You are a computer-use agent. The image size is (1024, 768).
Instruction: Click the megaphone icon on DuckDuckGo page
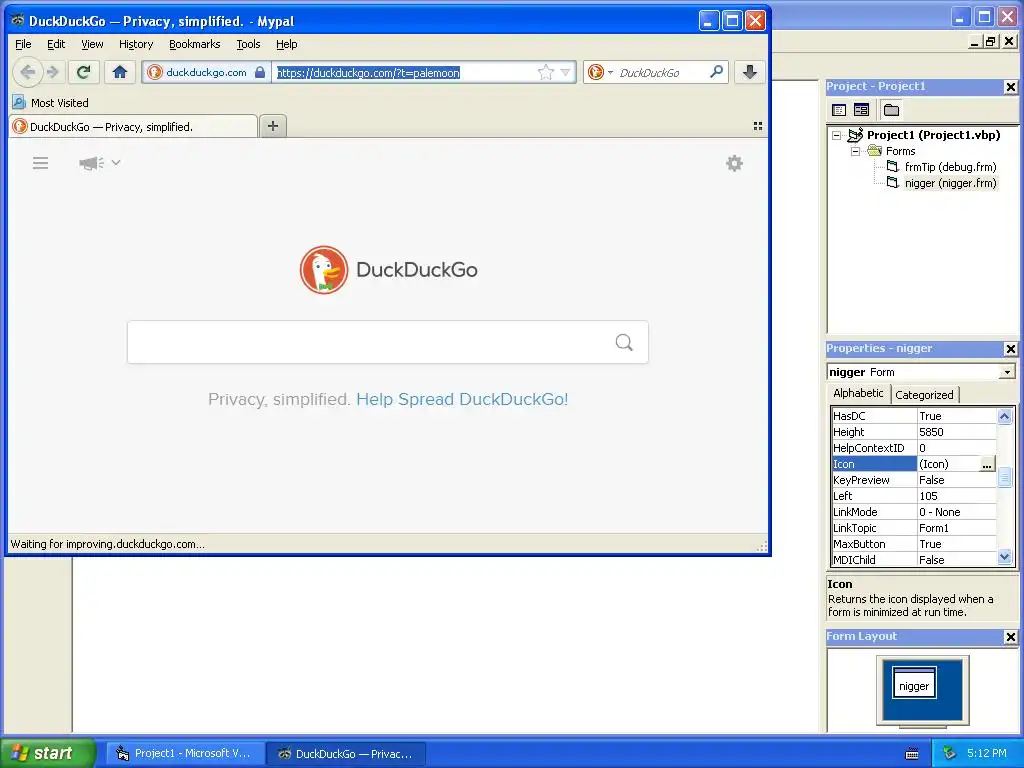point(91,163)
